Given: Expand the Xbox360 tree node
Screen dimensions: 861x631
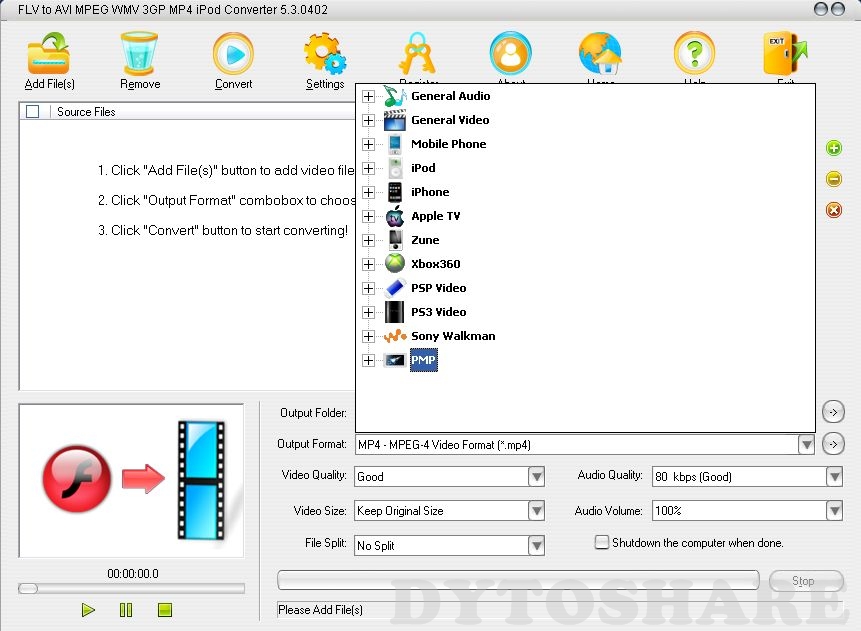Looking at the screenshot, I should [x=368, y=264].
